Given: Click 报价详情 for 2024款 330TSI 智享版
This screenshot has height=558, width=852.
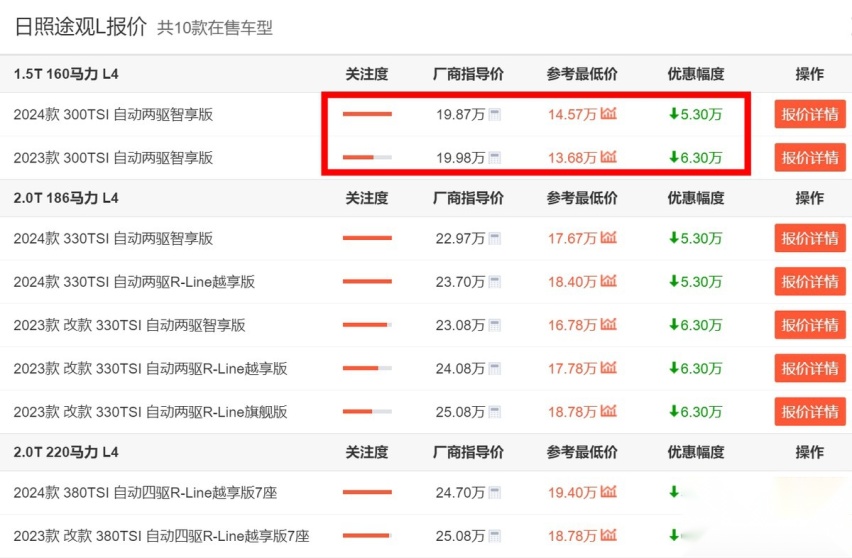Looking at the screenshot, I should (810, 238).
